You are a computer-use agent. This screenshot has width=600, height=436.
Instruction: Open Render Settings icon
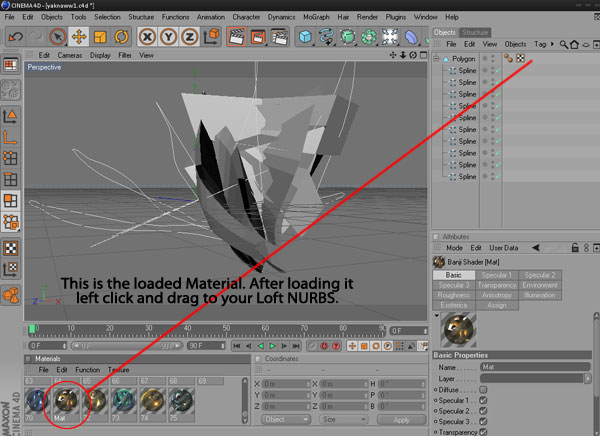[279, 37]
